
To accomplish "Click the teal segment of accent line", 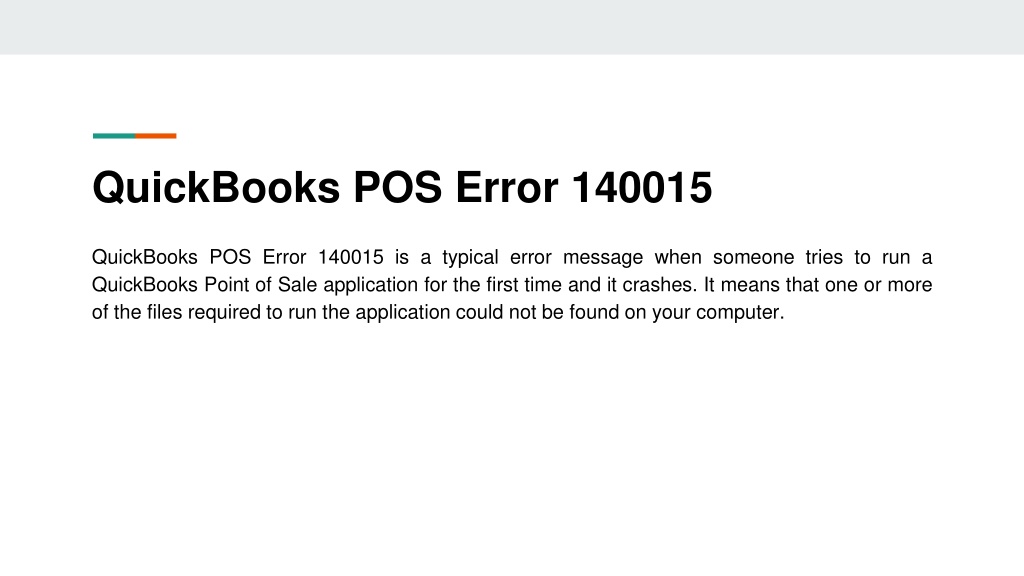I will click(x=114, y=136).
